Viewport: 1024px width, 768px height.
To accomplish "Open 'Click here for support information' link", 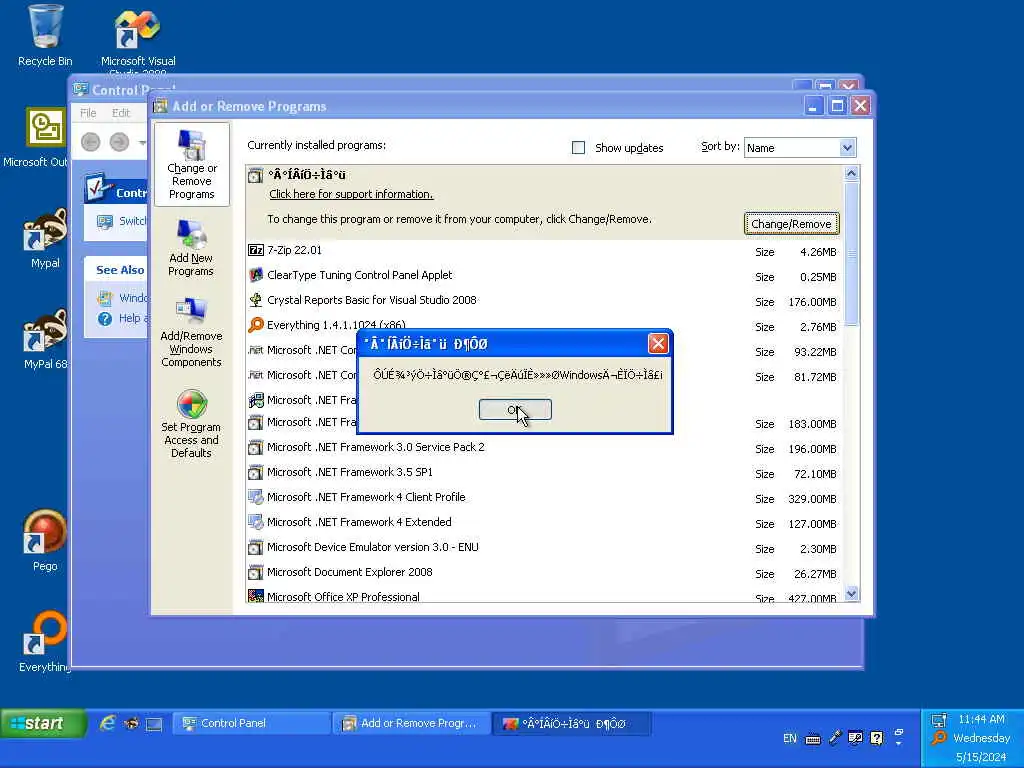I will point(351,194).
